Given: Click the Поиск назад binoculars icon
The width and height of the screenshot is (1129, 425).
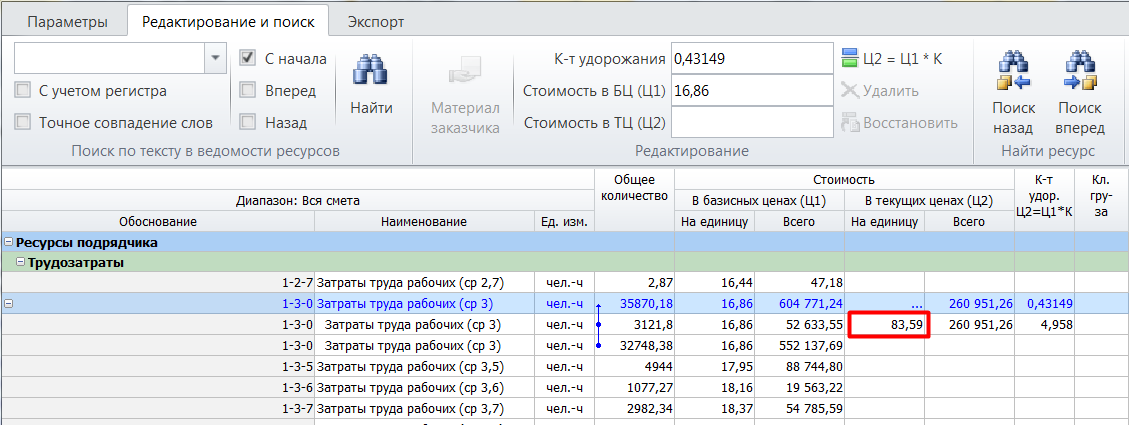Looking at the screenshot, I should click(x=1013, y=71).
